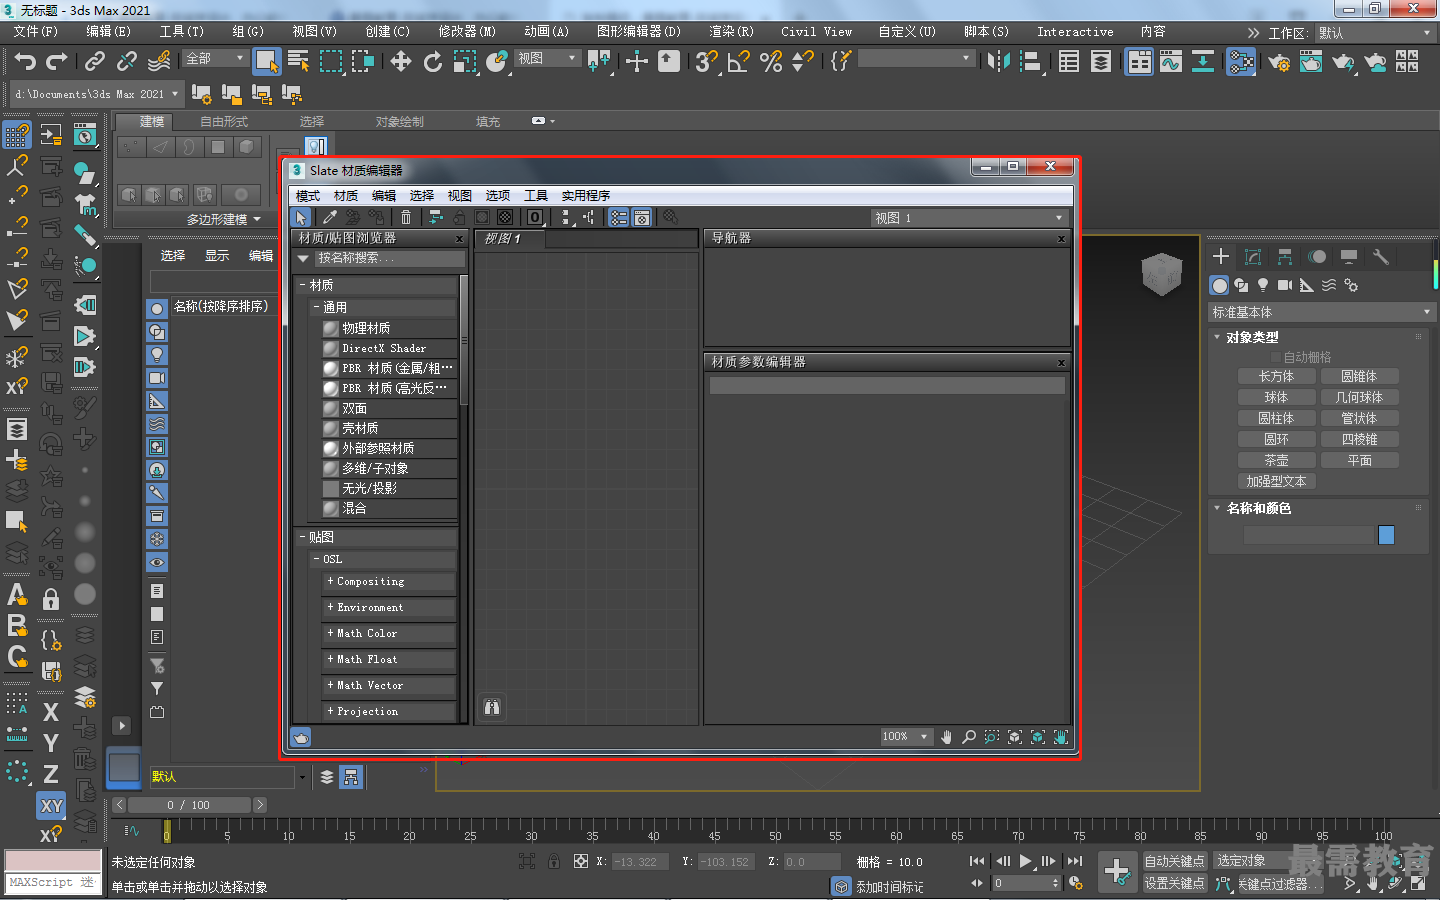Click the Pick Material eyedropper in Slate
The width and height of the screenshot is (1440, 900).
point(329,217)
